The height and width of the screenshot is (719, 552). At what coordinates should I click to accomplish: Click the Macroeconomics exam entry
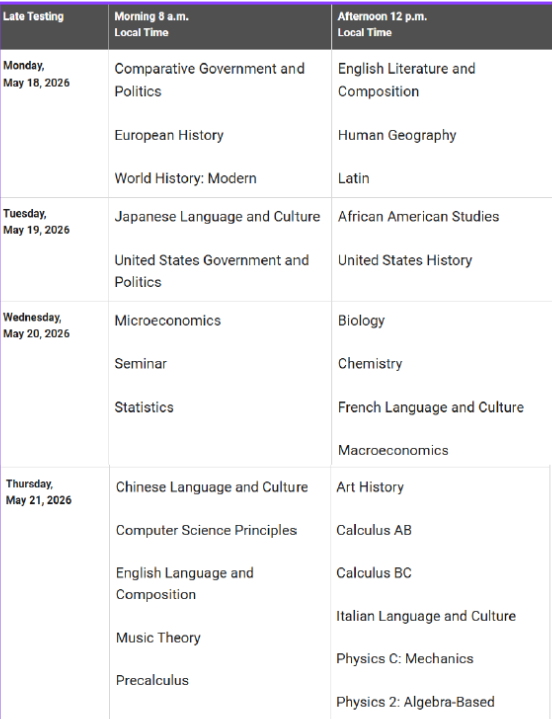pyautogui.click(x=393, y=450)
